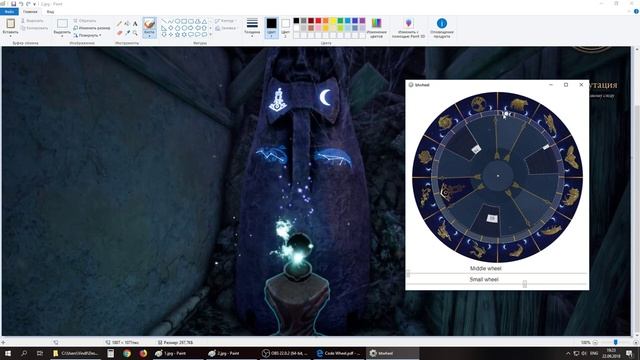The height and width of the screenshot is (360, 640).
Task: Click the Task View taskbar icon
Action: pyautogui.click(x=40, y=353)
